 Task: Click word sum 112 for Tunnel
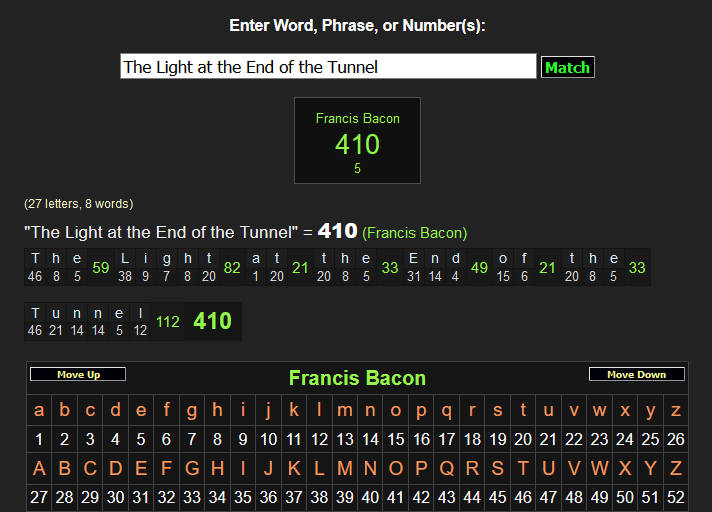tap(167, 321)
